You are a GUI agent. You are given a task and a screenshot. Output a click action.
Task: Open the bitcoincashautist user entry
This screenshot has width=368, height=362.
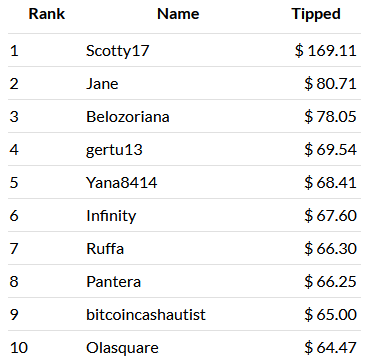click(x=146, y=315)
